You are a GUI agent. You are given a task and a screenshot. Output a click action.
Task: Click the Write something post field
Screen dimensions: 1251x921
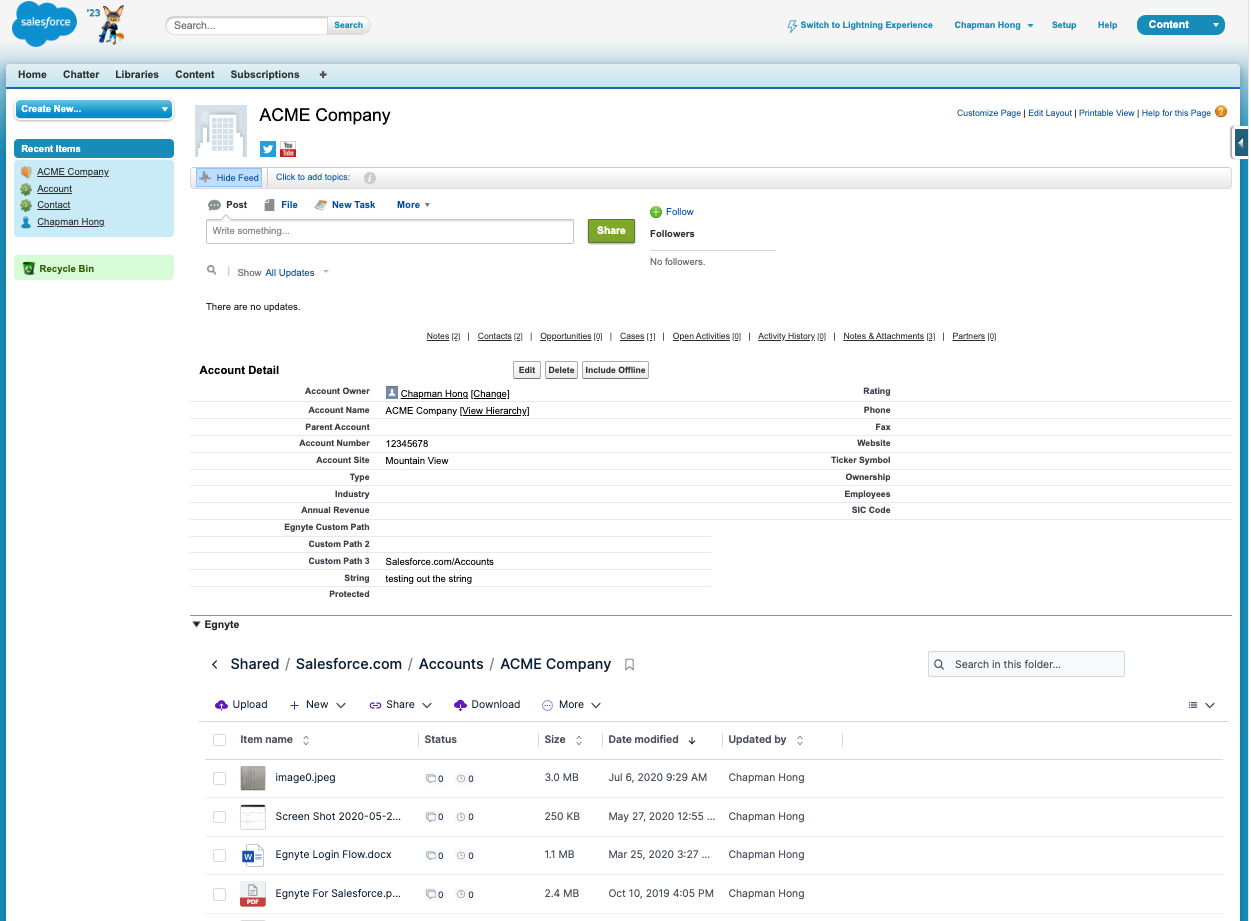point(390,231)
